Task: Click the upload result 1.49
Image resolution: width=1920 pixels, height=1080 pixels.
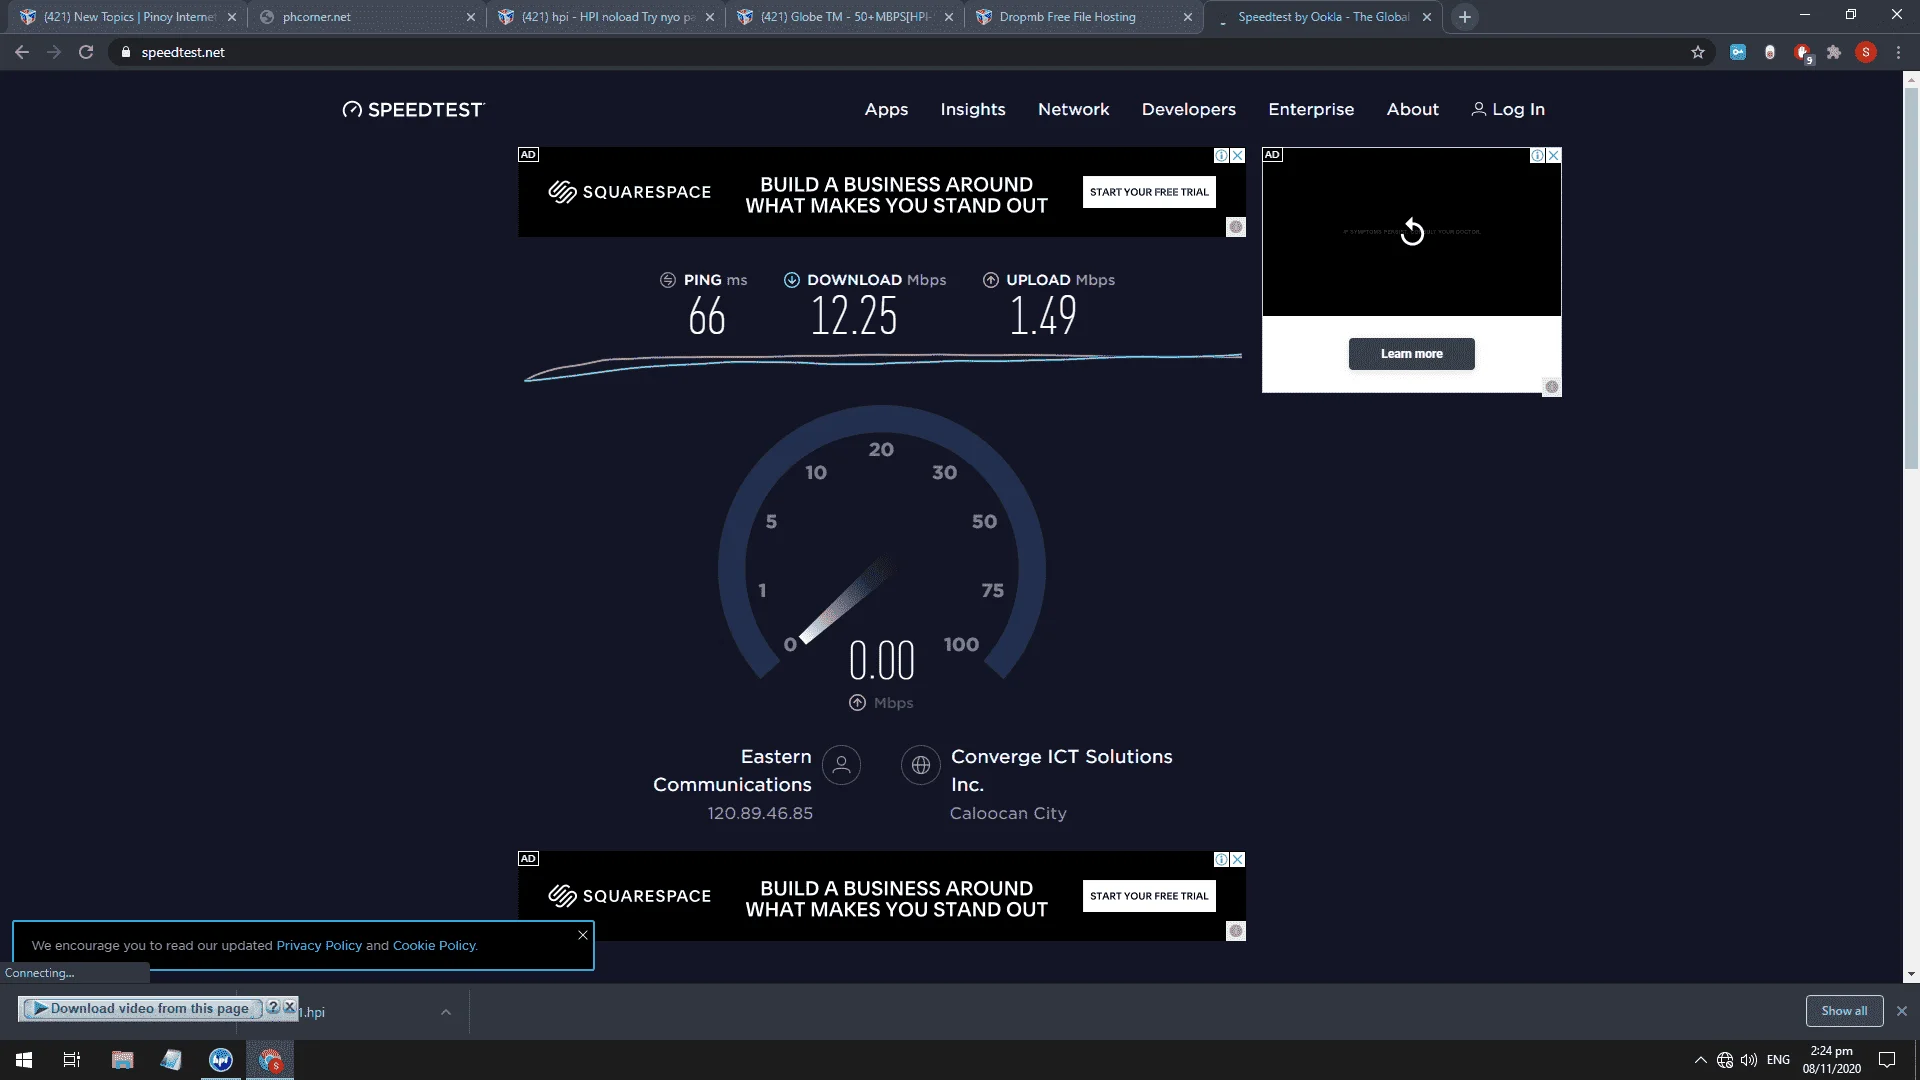Action: coord(1043,317)
